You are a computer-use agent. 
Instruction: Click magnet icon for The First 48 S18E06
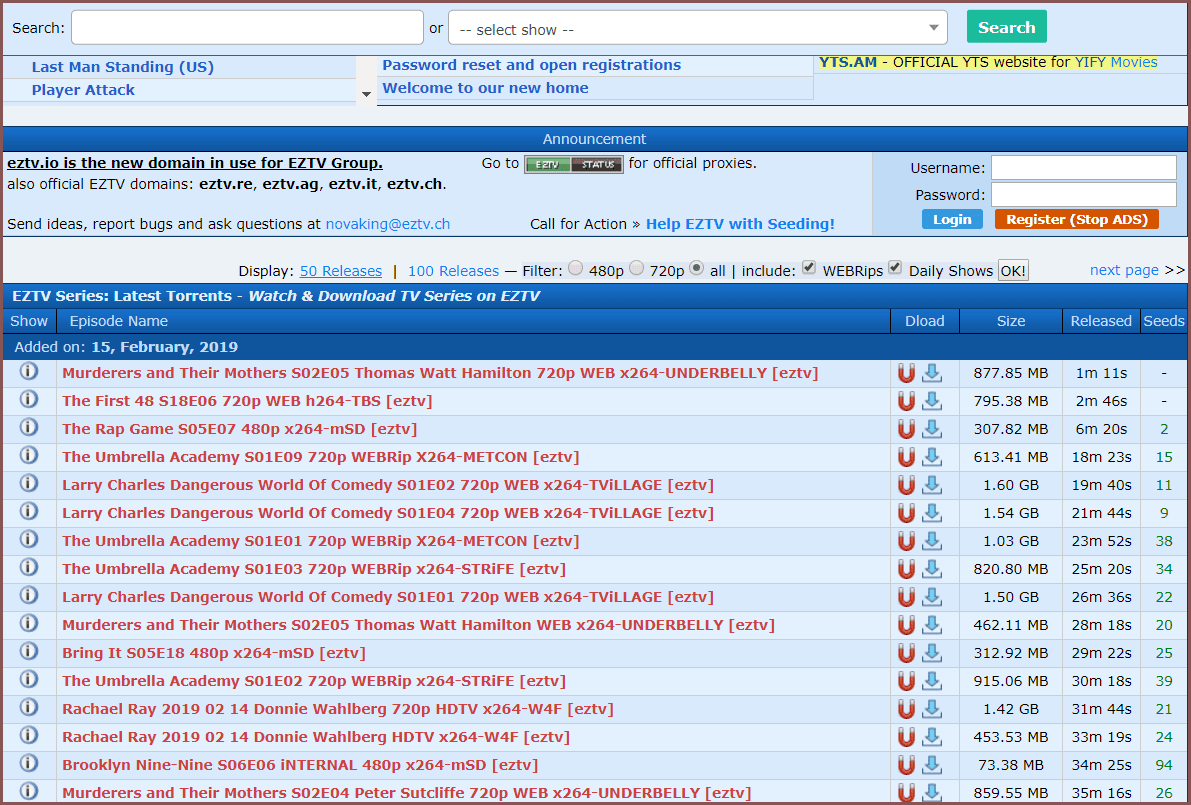pos(906,401)
